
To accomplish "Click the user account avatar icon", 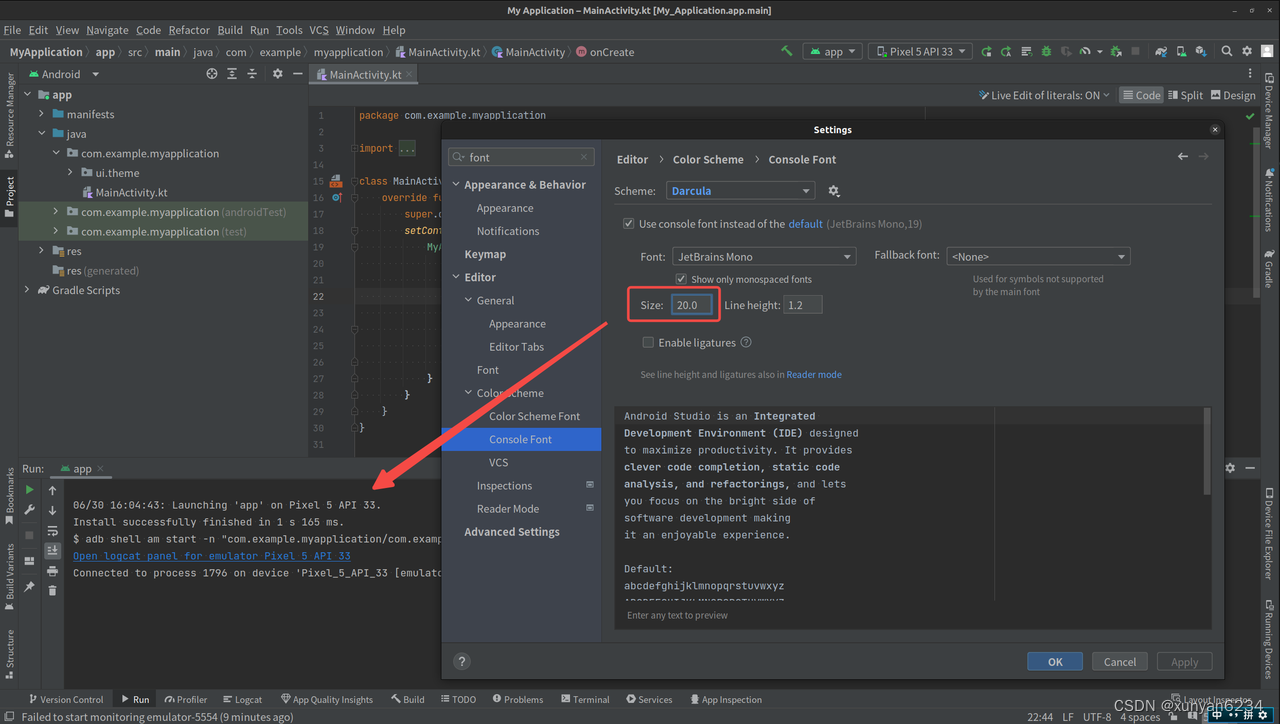I will pos(1267,51).
